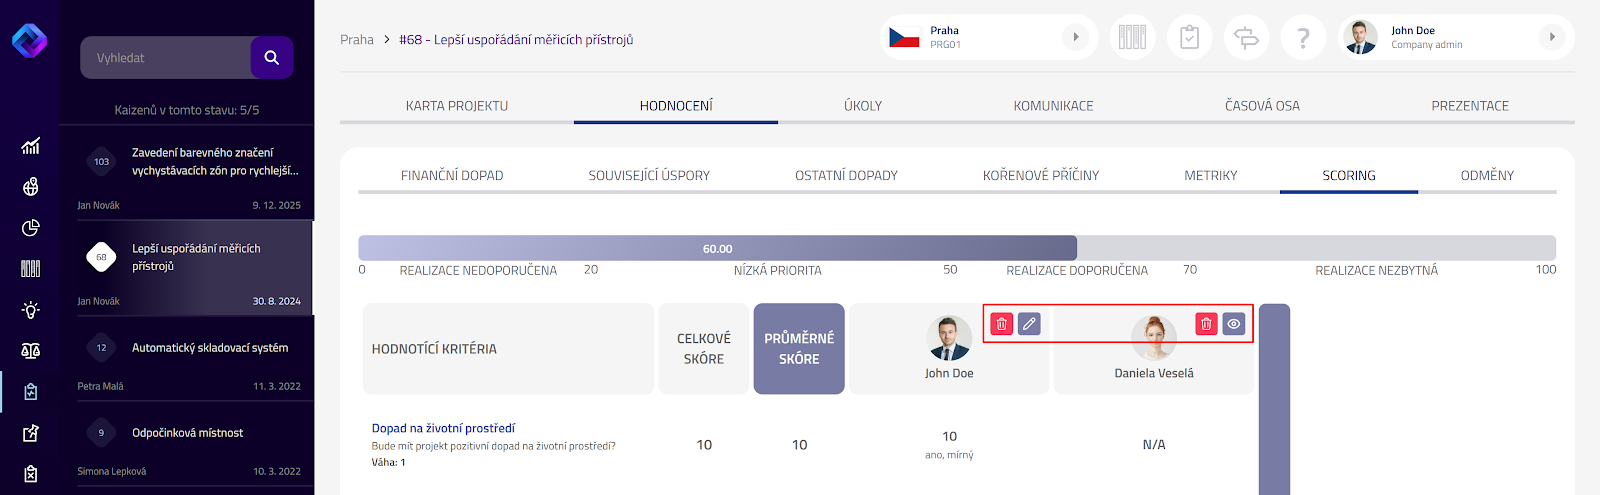Viewport: 1600px width, 495px height.
Task: Click the lightbulb ideas sidebar icon
Action: [x=31, y=310]
